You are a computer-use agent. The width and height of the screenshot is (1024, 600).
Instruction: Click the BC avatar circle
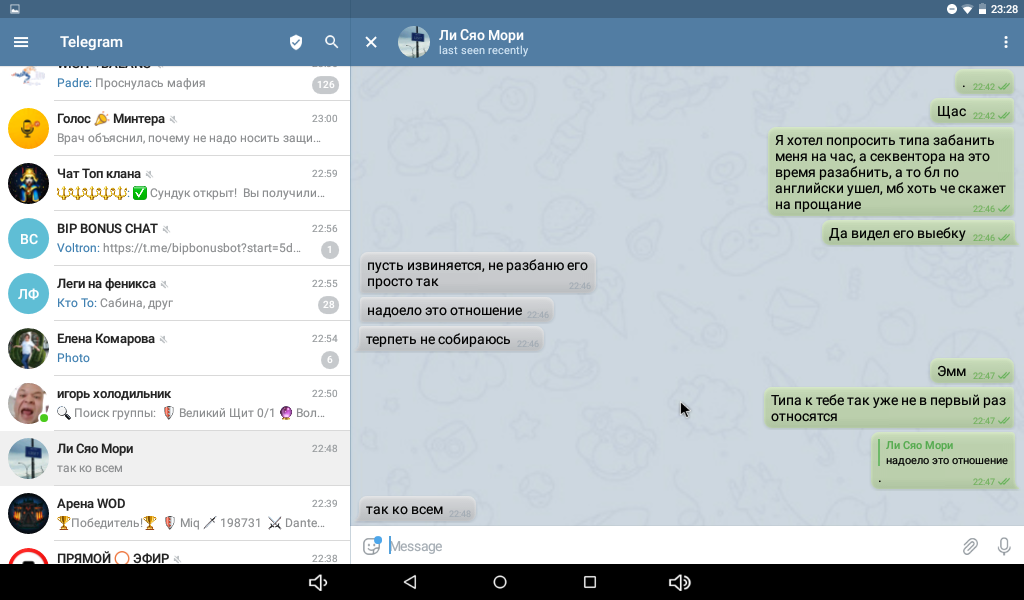pyautogui.click(x=28, y=238)
